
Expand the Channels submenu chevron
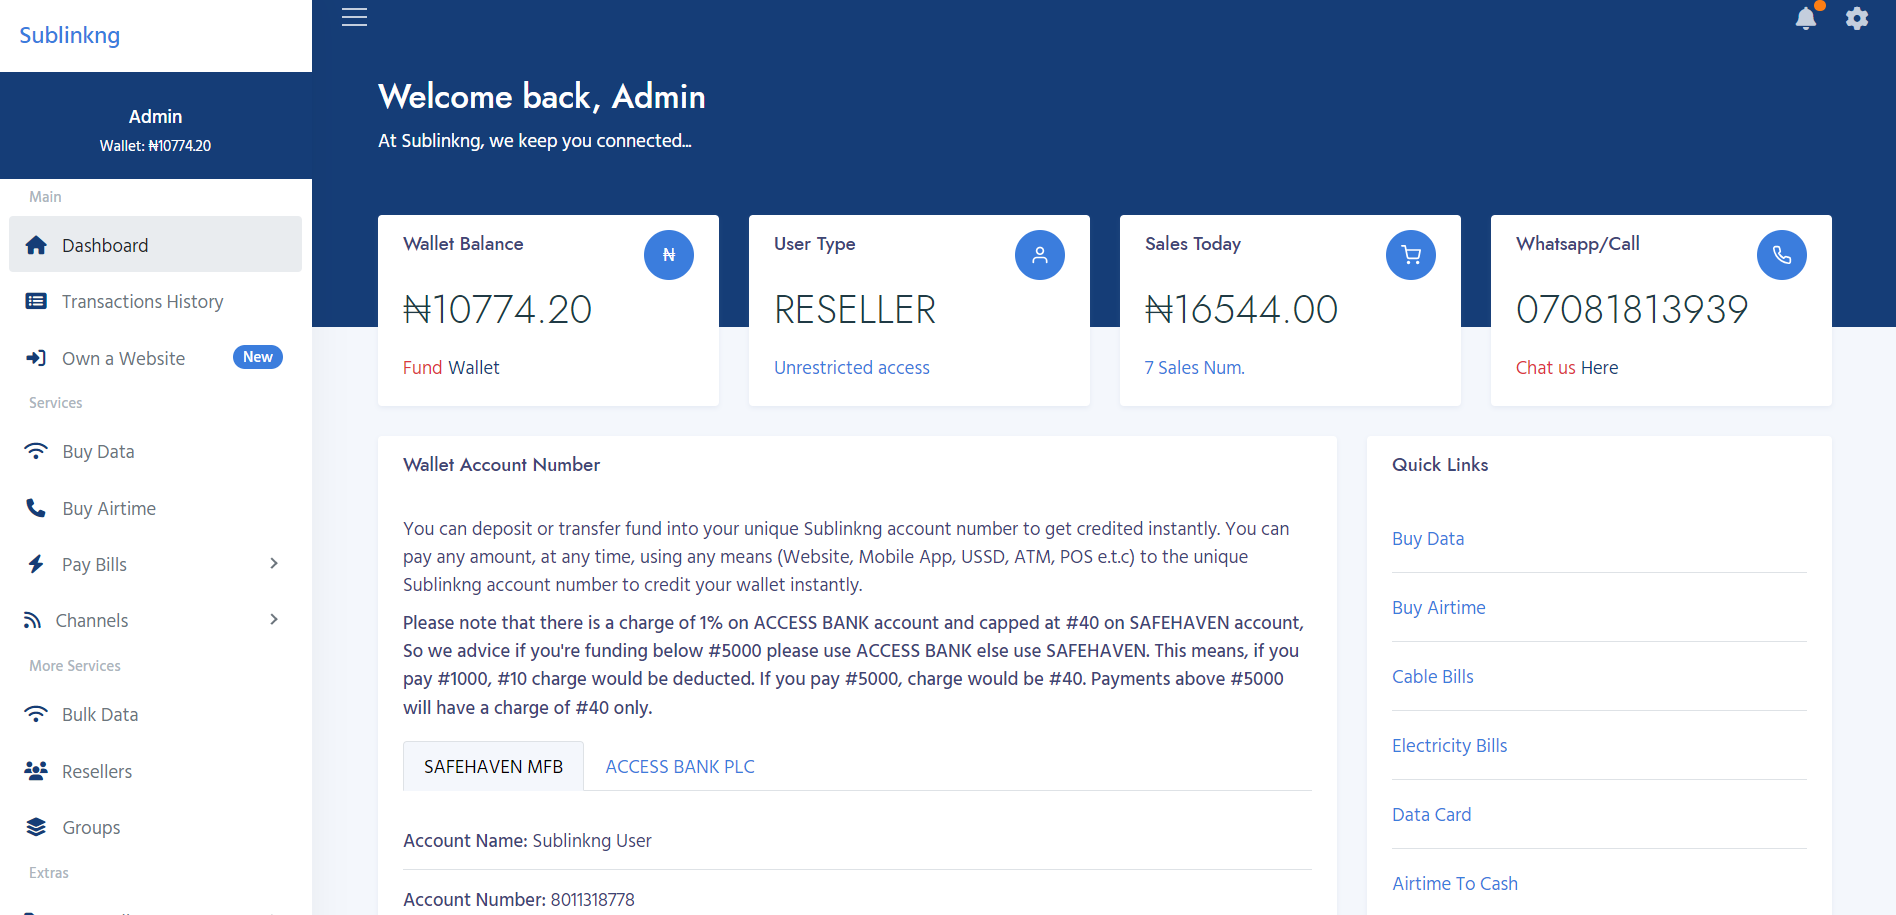274,620
